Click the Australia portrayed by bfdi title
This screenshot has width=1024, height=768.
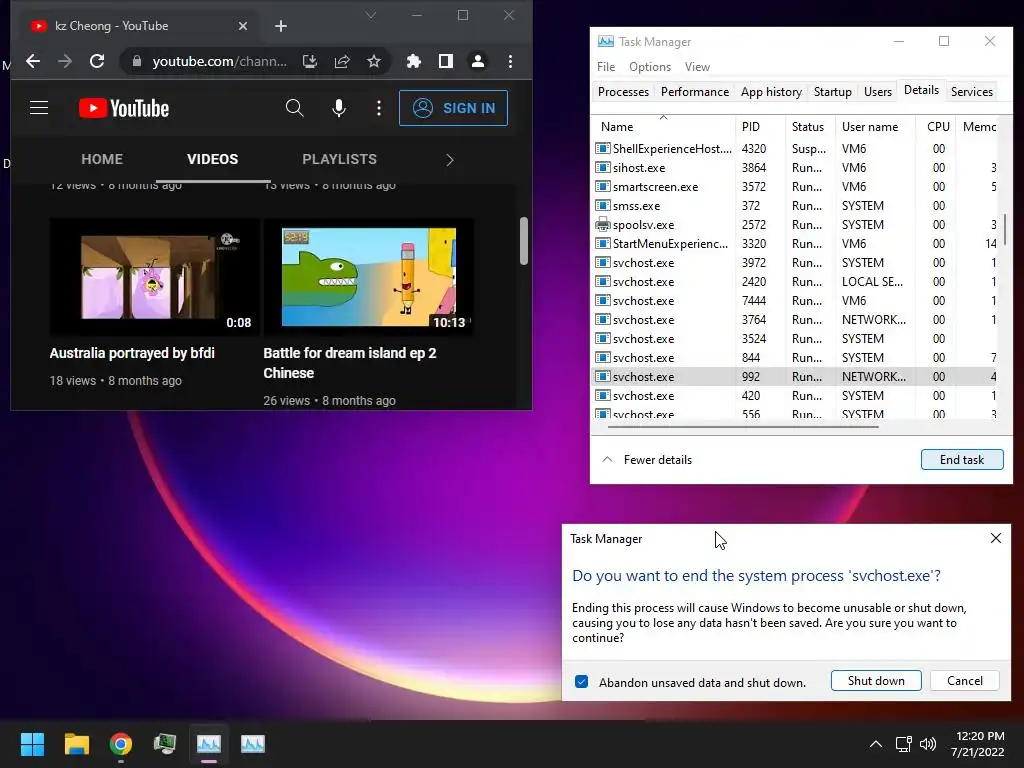point(132,353)
